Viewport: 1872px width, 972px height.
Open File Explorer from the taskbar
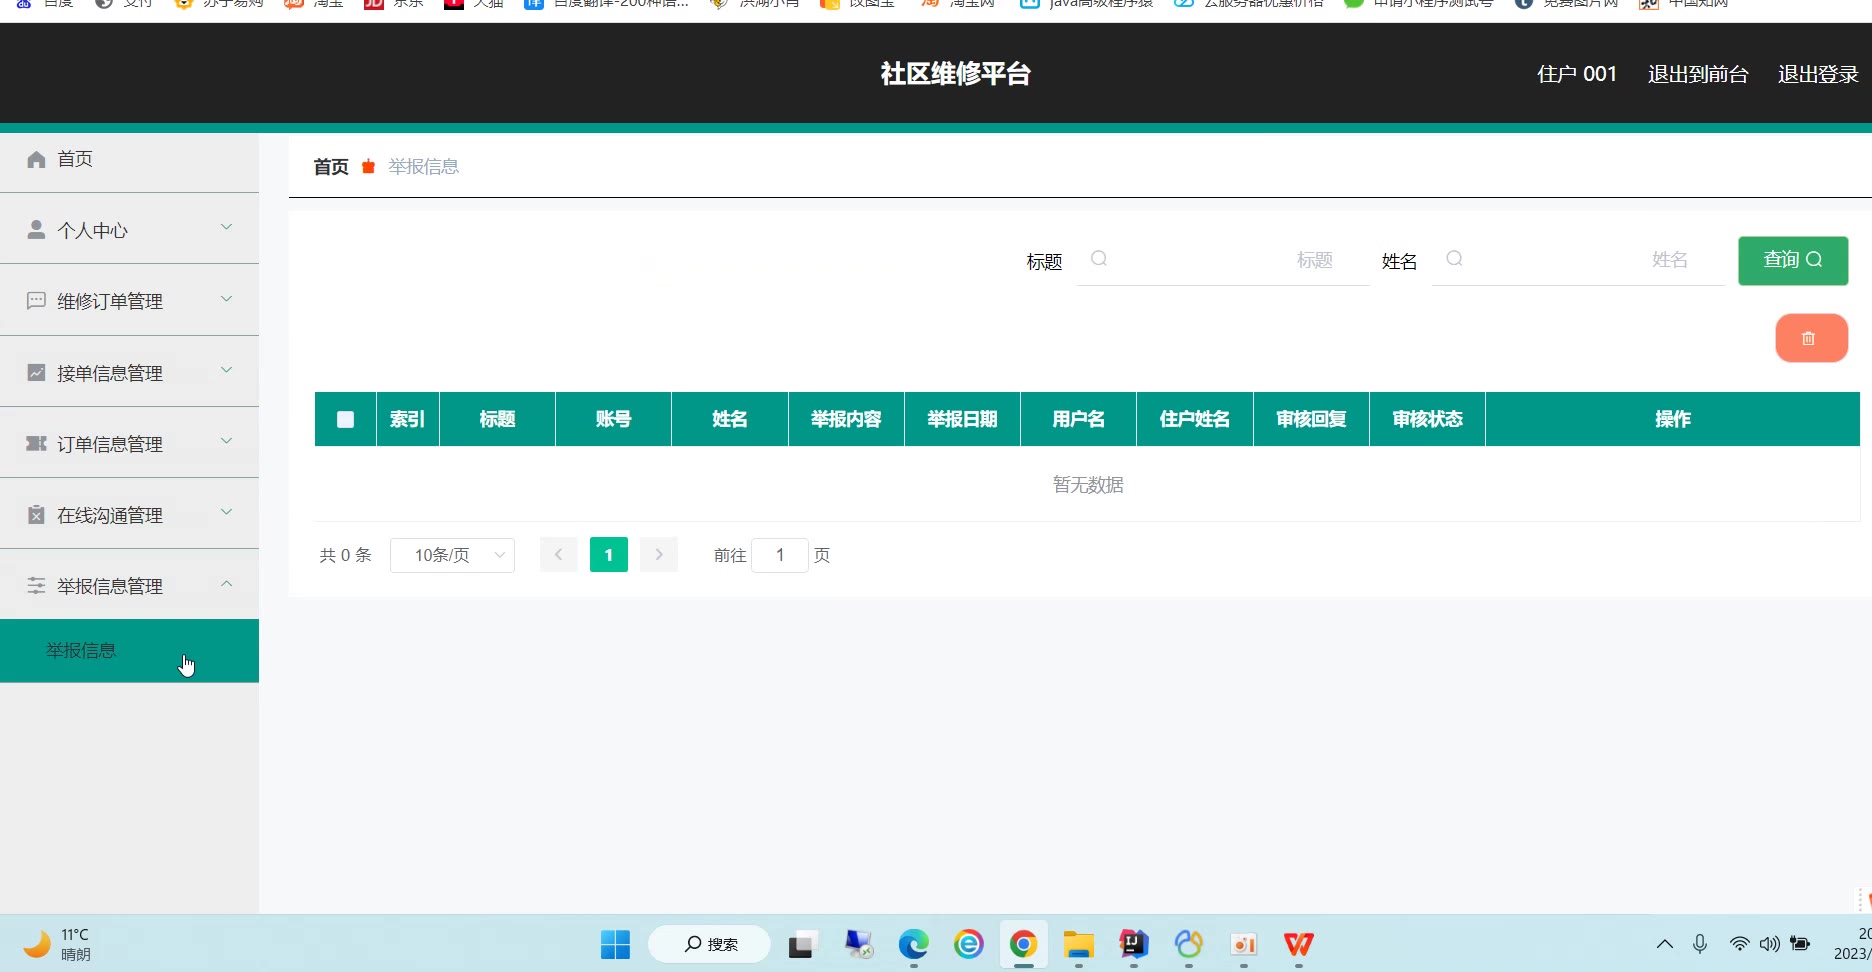pyautogui.click(x=1078, y=944)
